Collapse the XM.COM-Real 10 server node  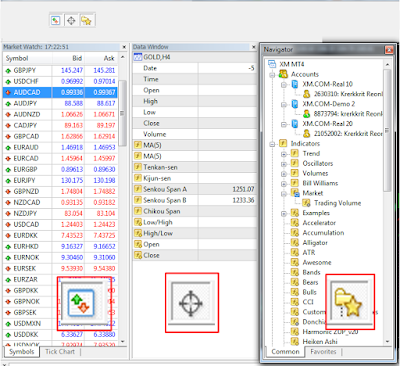[284, 85]
